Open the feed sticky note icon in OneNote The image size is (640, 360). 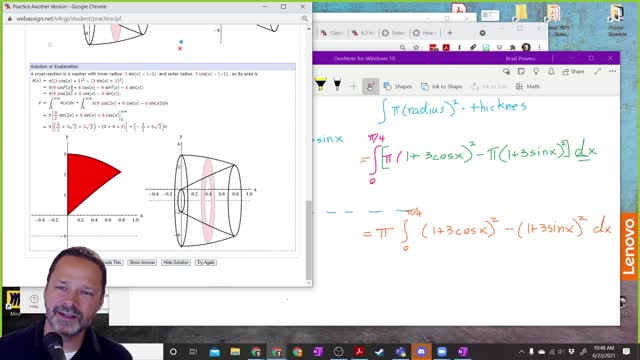pos(521,71)
